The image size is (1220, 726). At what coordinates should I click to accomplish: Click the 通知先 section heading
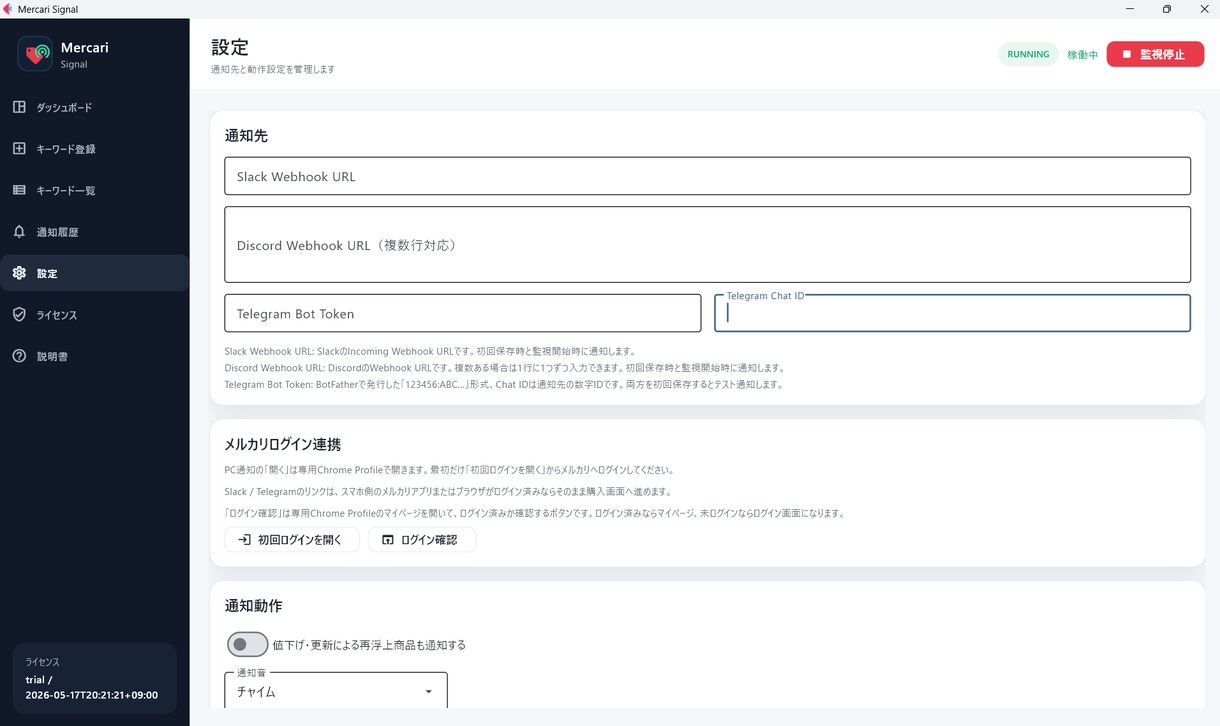click(246, 136)
